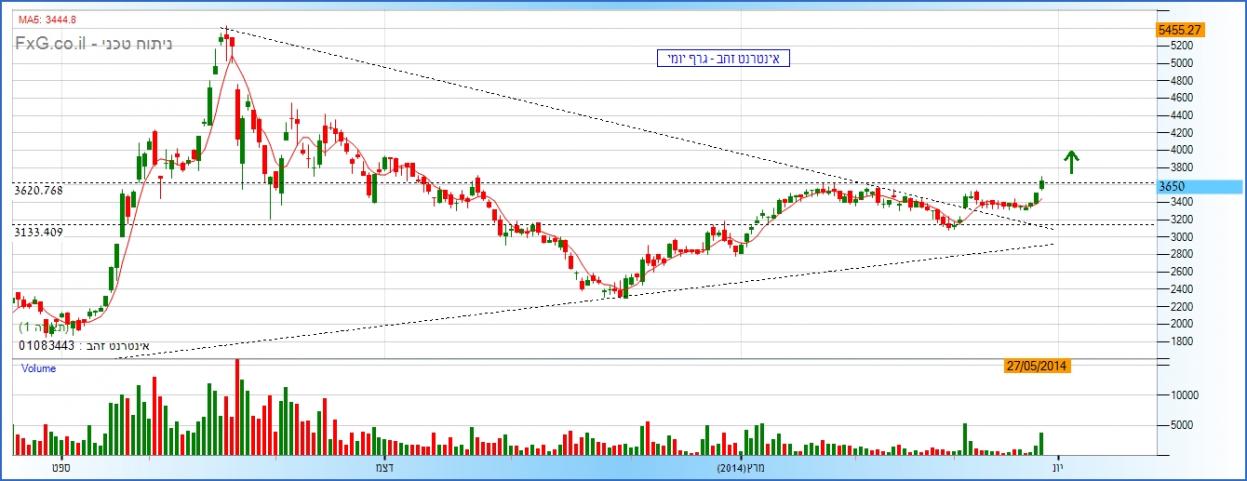Click the blue Volume panel label

[x=38, y=368]
